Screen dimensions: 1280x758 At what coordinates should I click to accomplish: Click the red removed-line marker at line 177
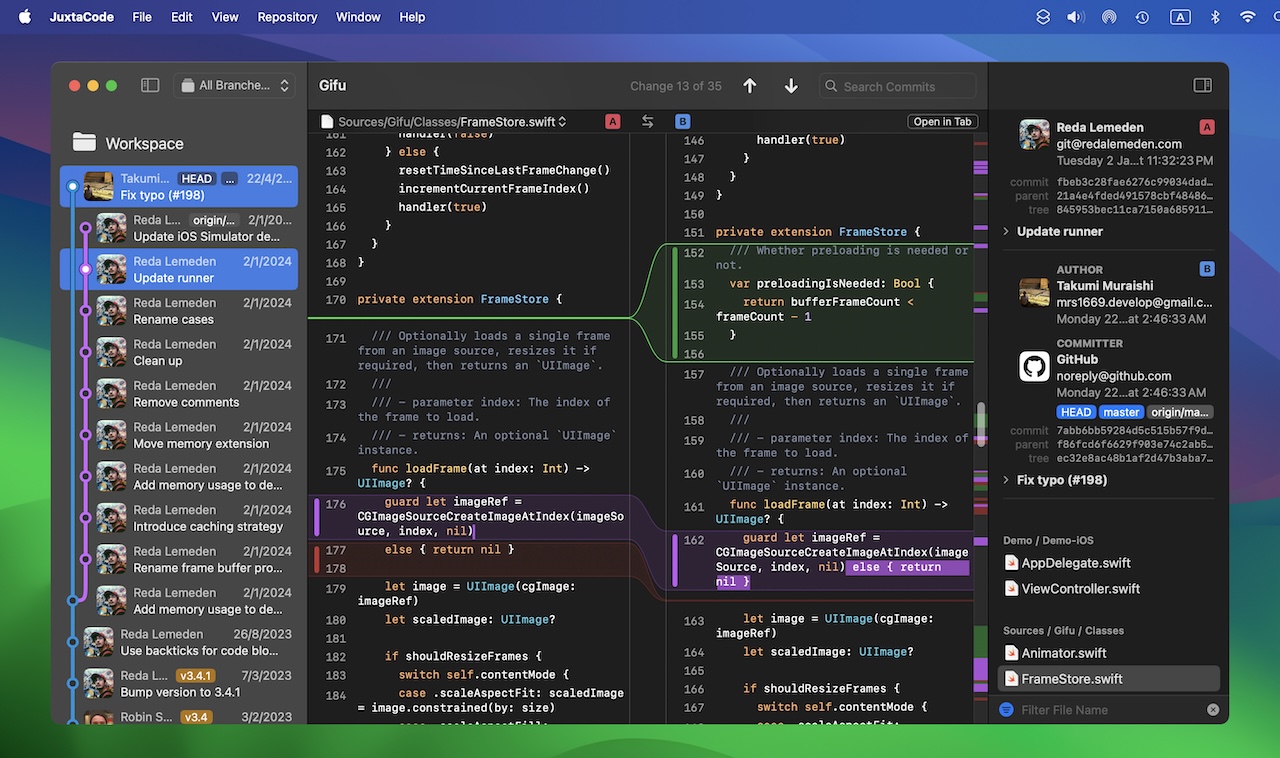tap(316, 559)
